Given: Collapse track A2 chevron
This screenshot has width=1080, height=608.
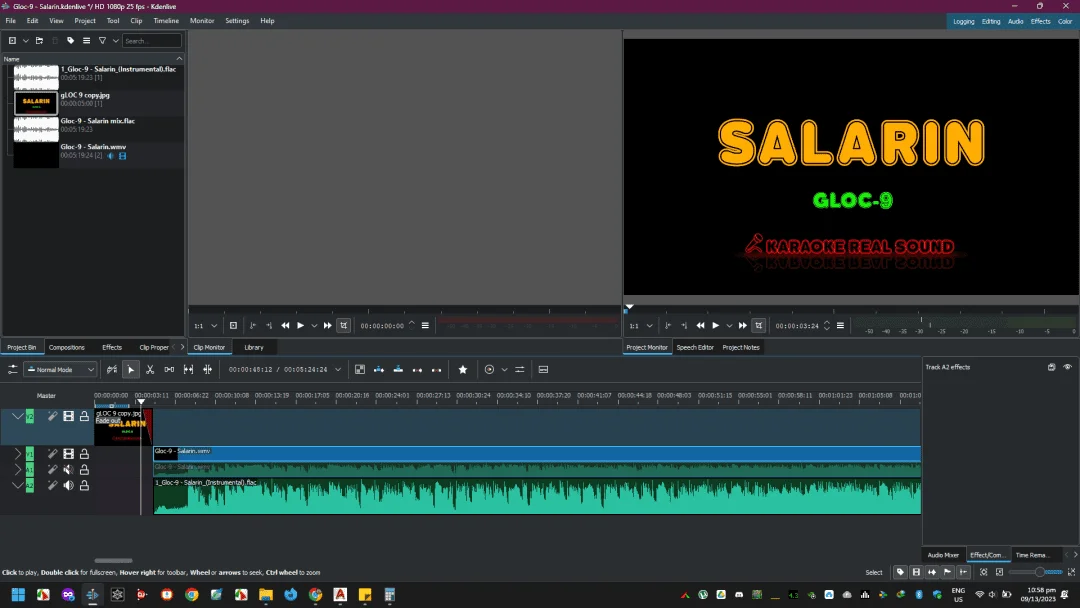Looking at the screenshot, I should coord(17,485).
